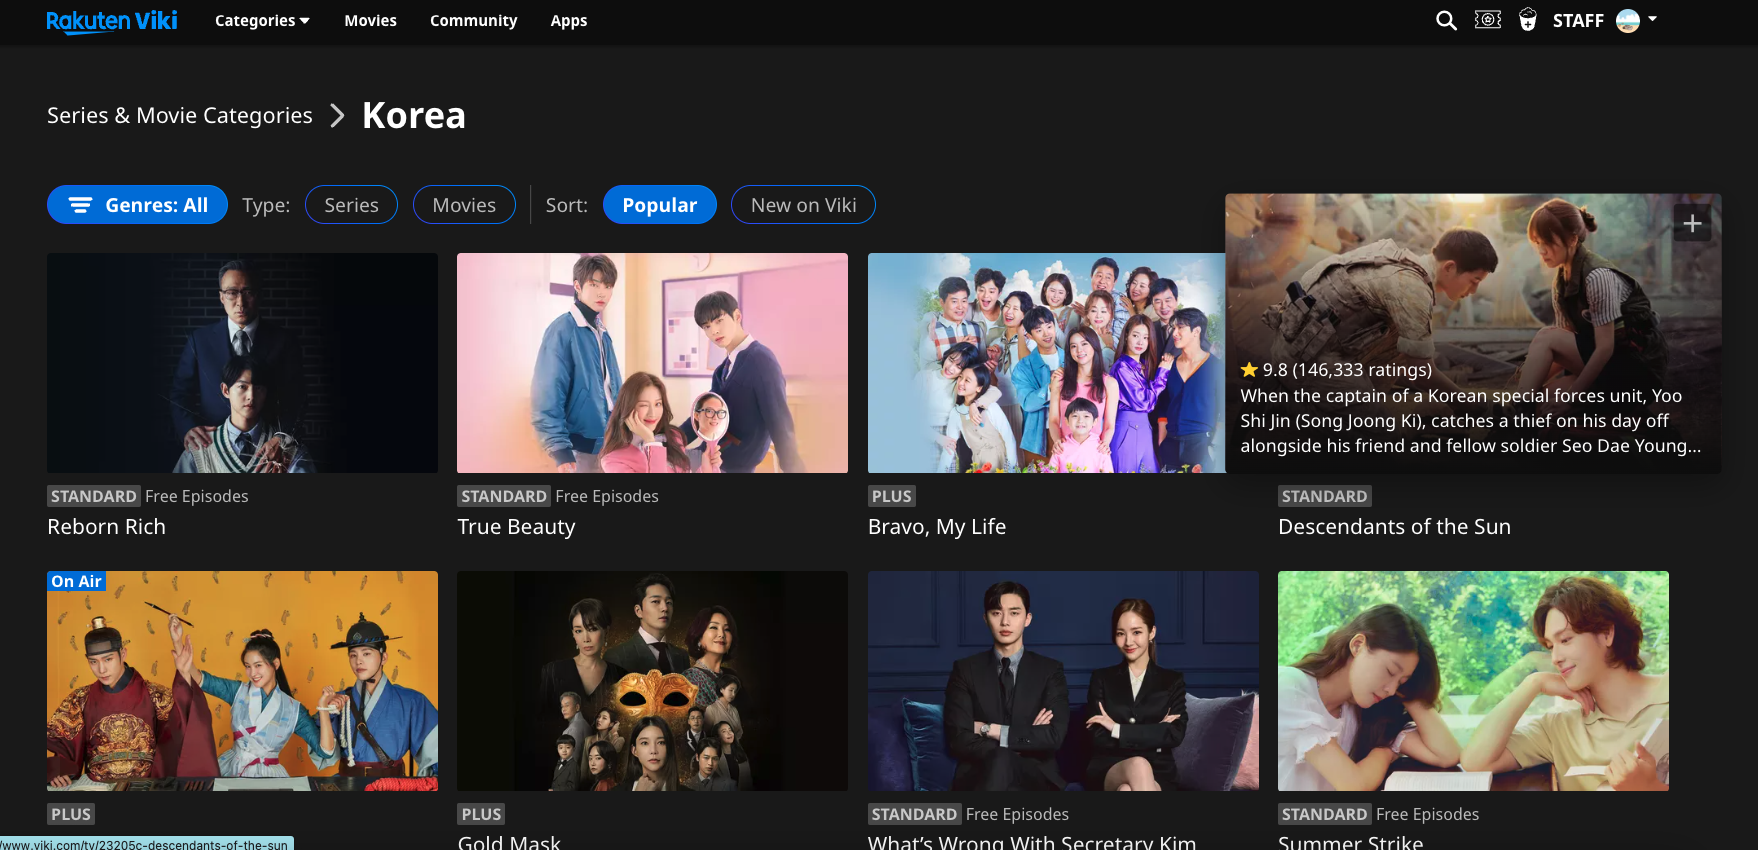
Task: Open the Movies navigation item
Action: pos(370,20)
